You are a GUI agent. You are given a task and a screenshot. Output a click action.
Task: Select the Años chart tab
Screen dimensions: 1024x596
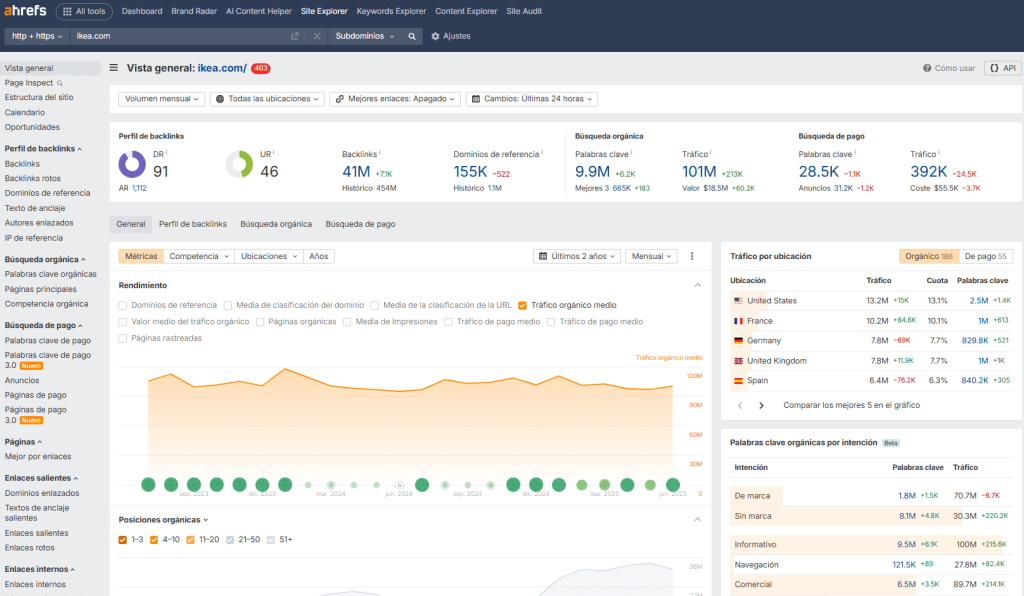(319, 256)
